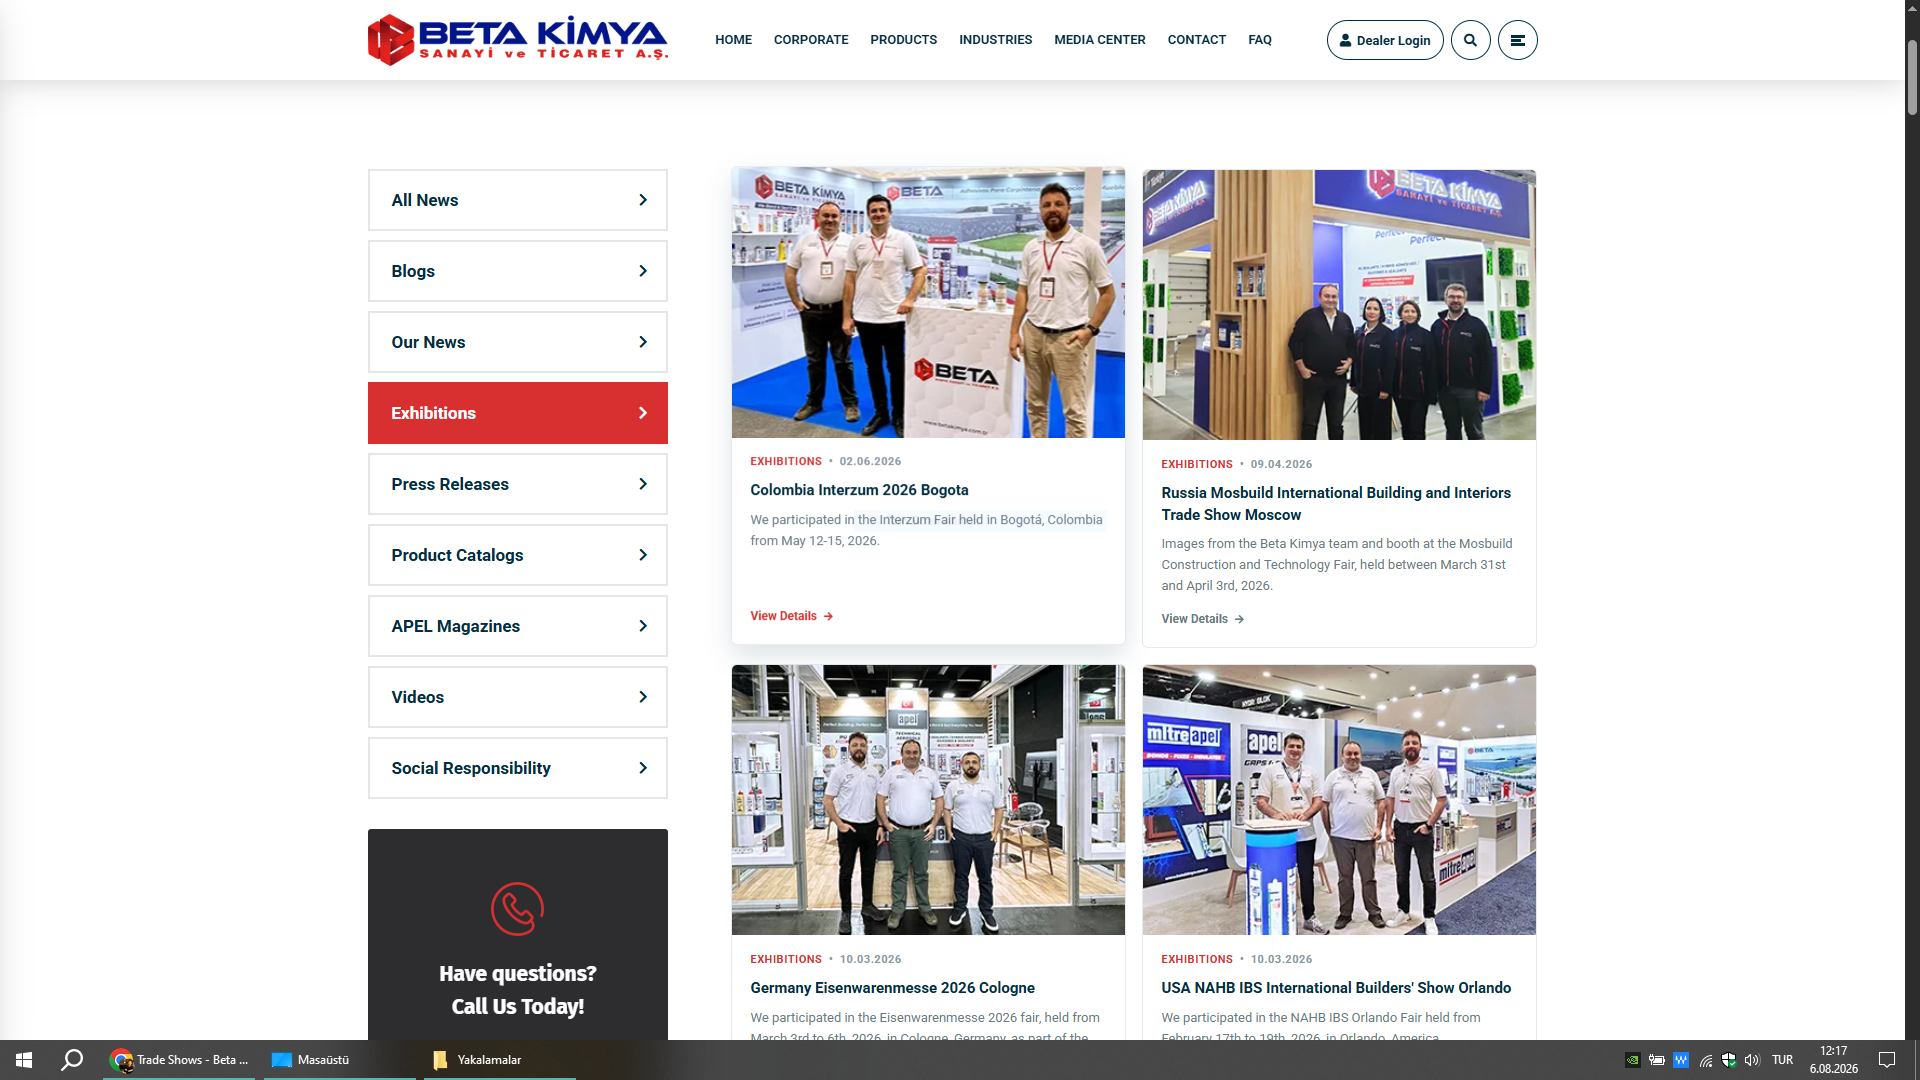This screenshot has width=1920, height=1080.
Task: Click the Dealer Login button
Action: click(1385, 40)
